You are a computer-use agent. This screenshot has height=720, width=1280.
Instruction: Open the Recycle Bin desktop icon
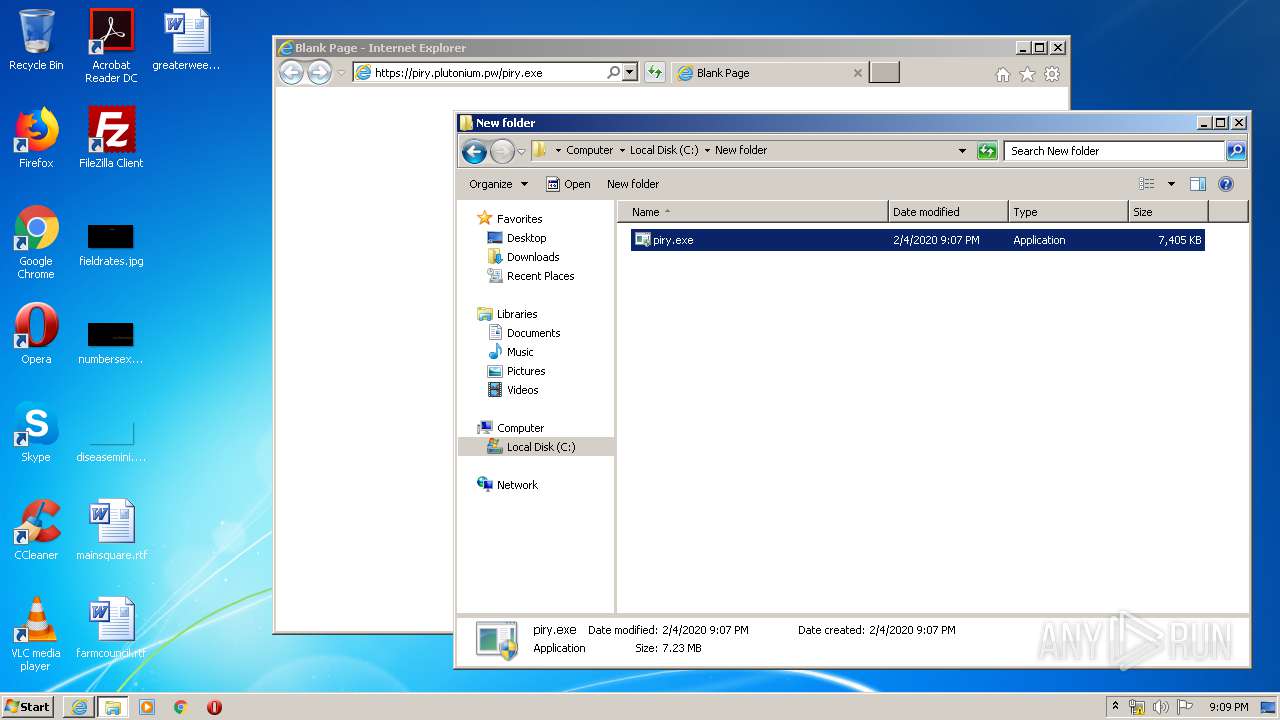pyautogui.click(x=36, y=40)
